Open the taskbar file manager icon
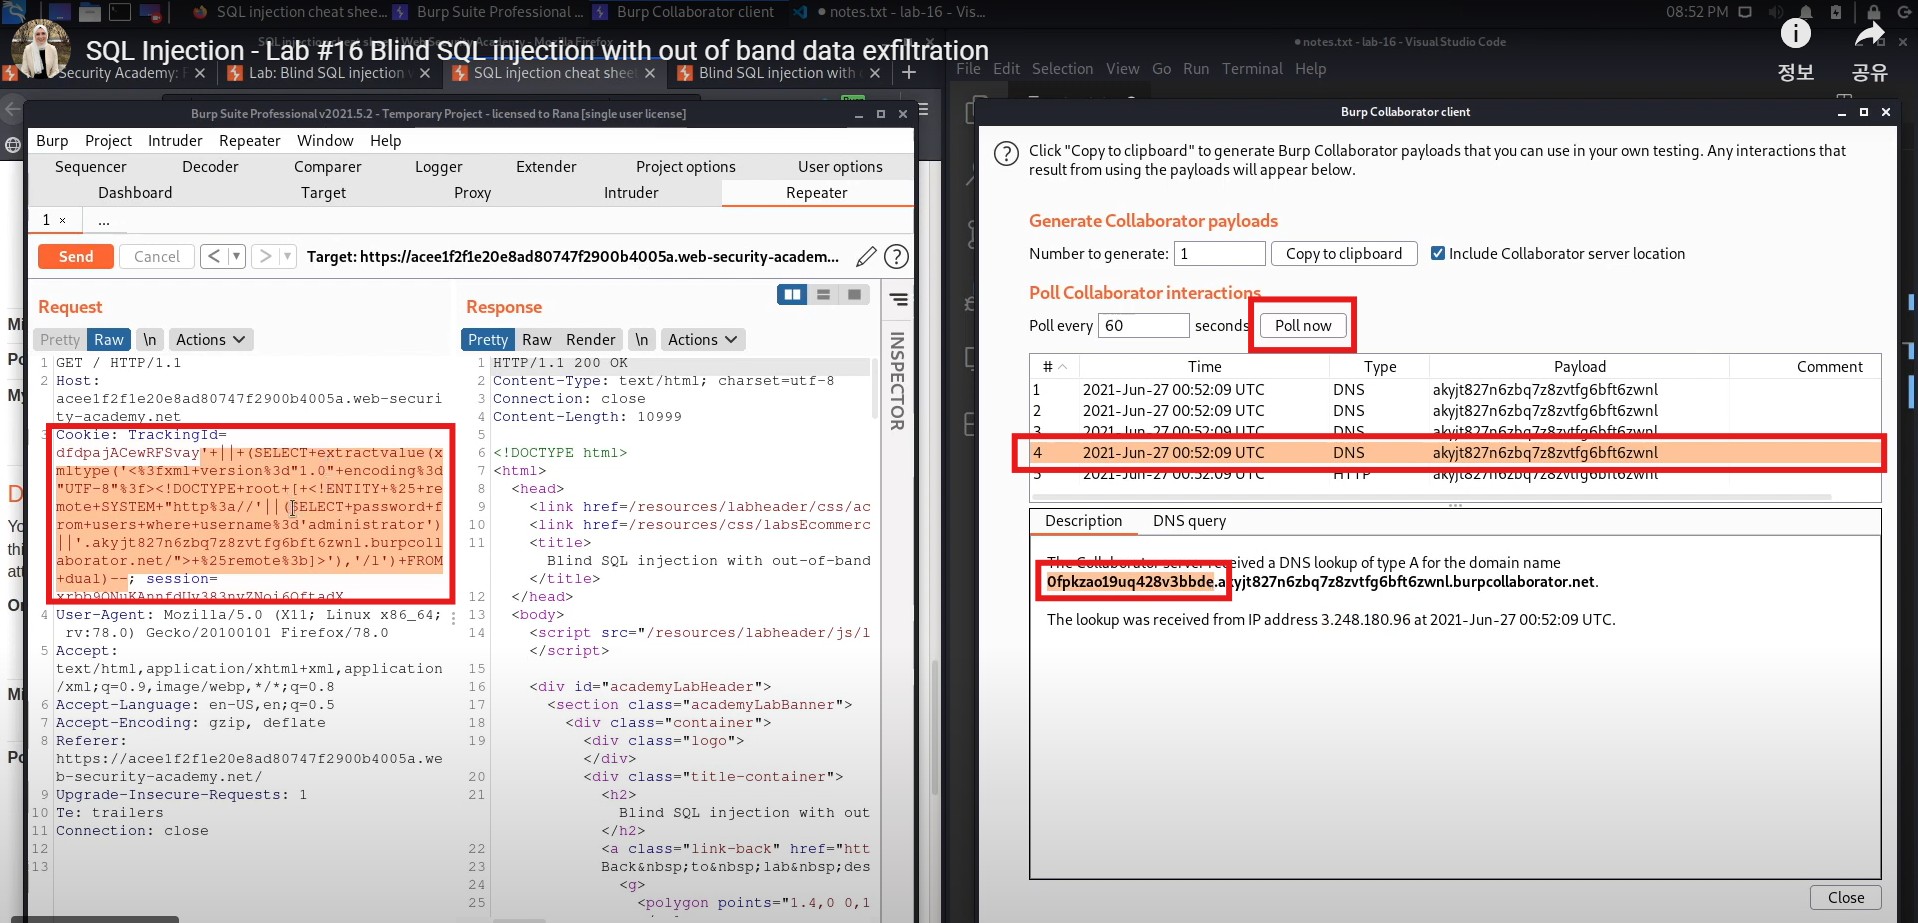This screenshot has height=923, width=1918. pyautogui.click(x=90, y=12)
